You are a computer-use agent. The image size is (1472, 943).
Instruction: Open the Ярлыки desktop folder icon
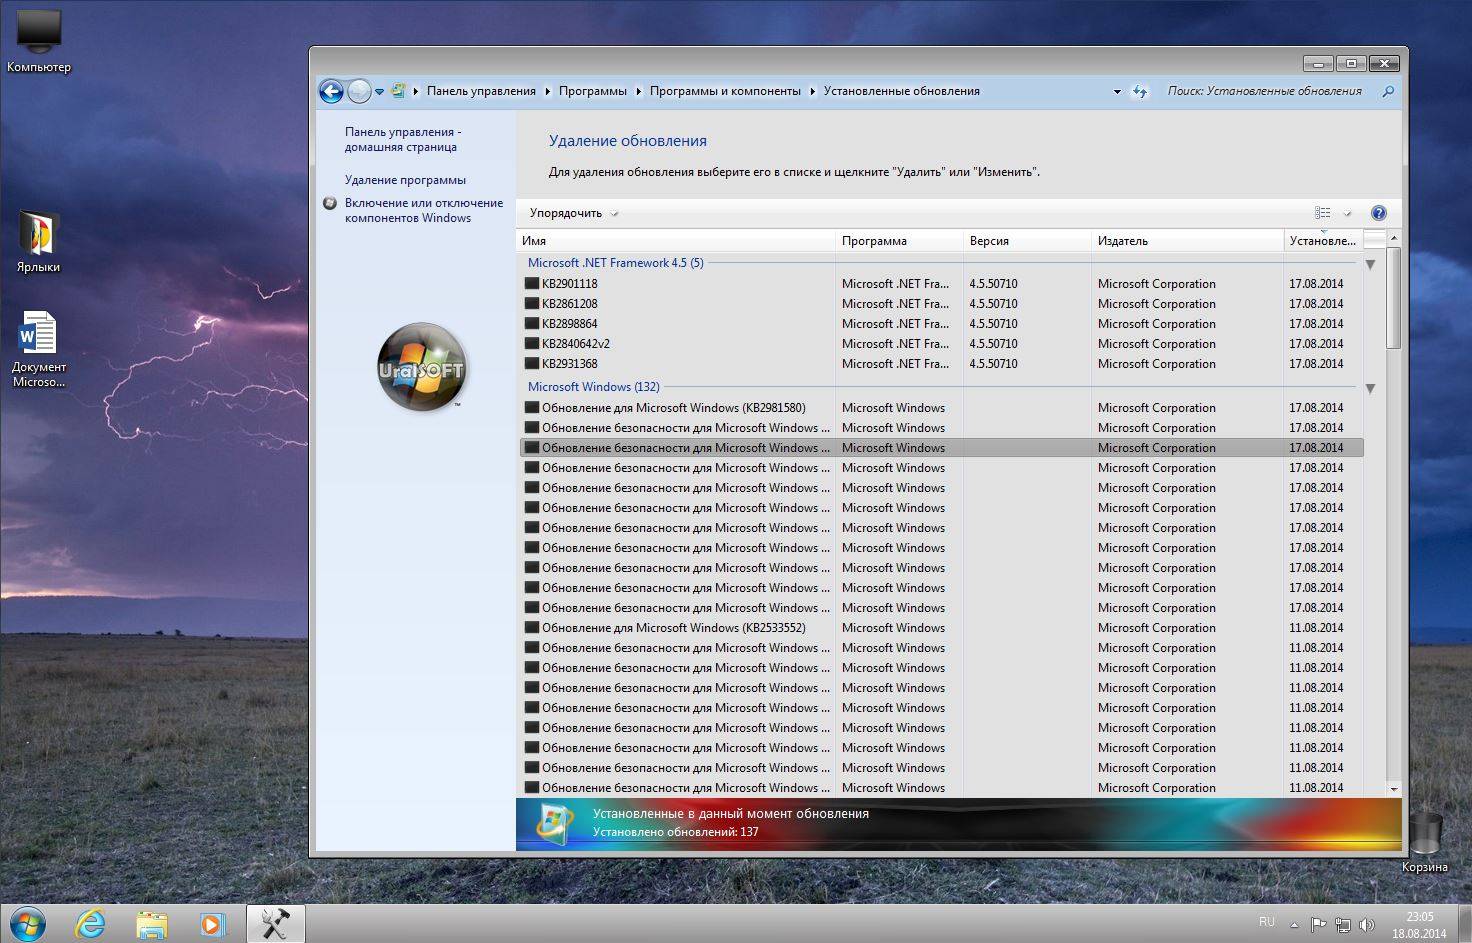point(39,242)
